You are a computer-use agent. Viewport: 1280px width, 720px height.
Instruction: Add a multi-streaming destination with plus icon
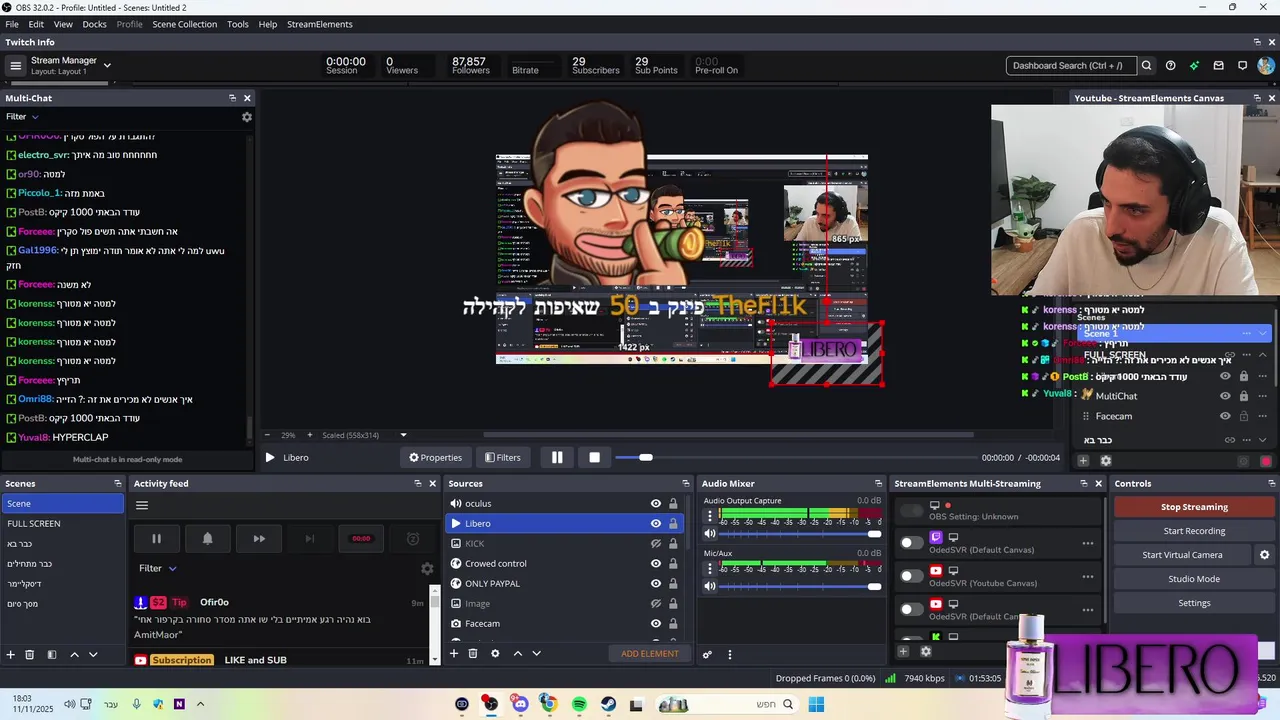coord(903,651)
